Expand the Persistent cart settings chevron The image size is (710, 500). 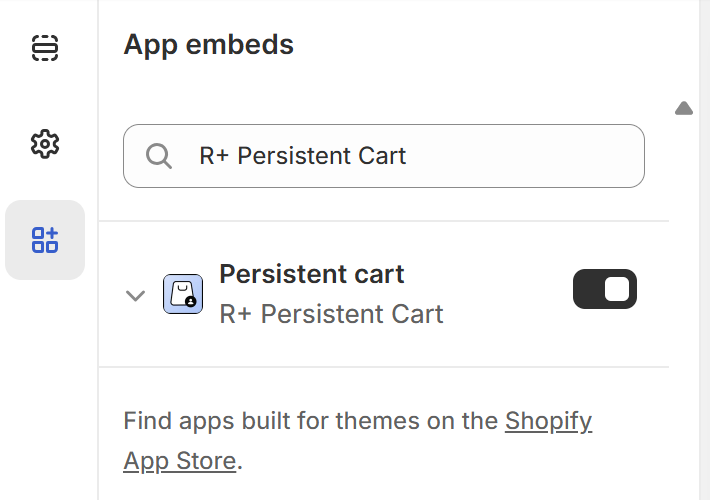[136, 295]
